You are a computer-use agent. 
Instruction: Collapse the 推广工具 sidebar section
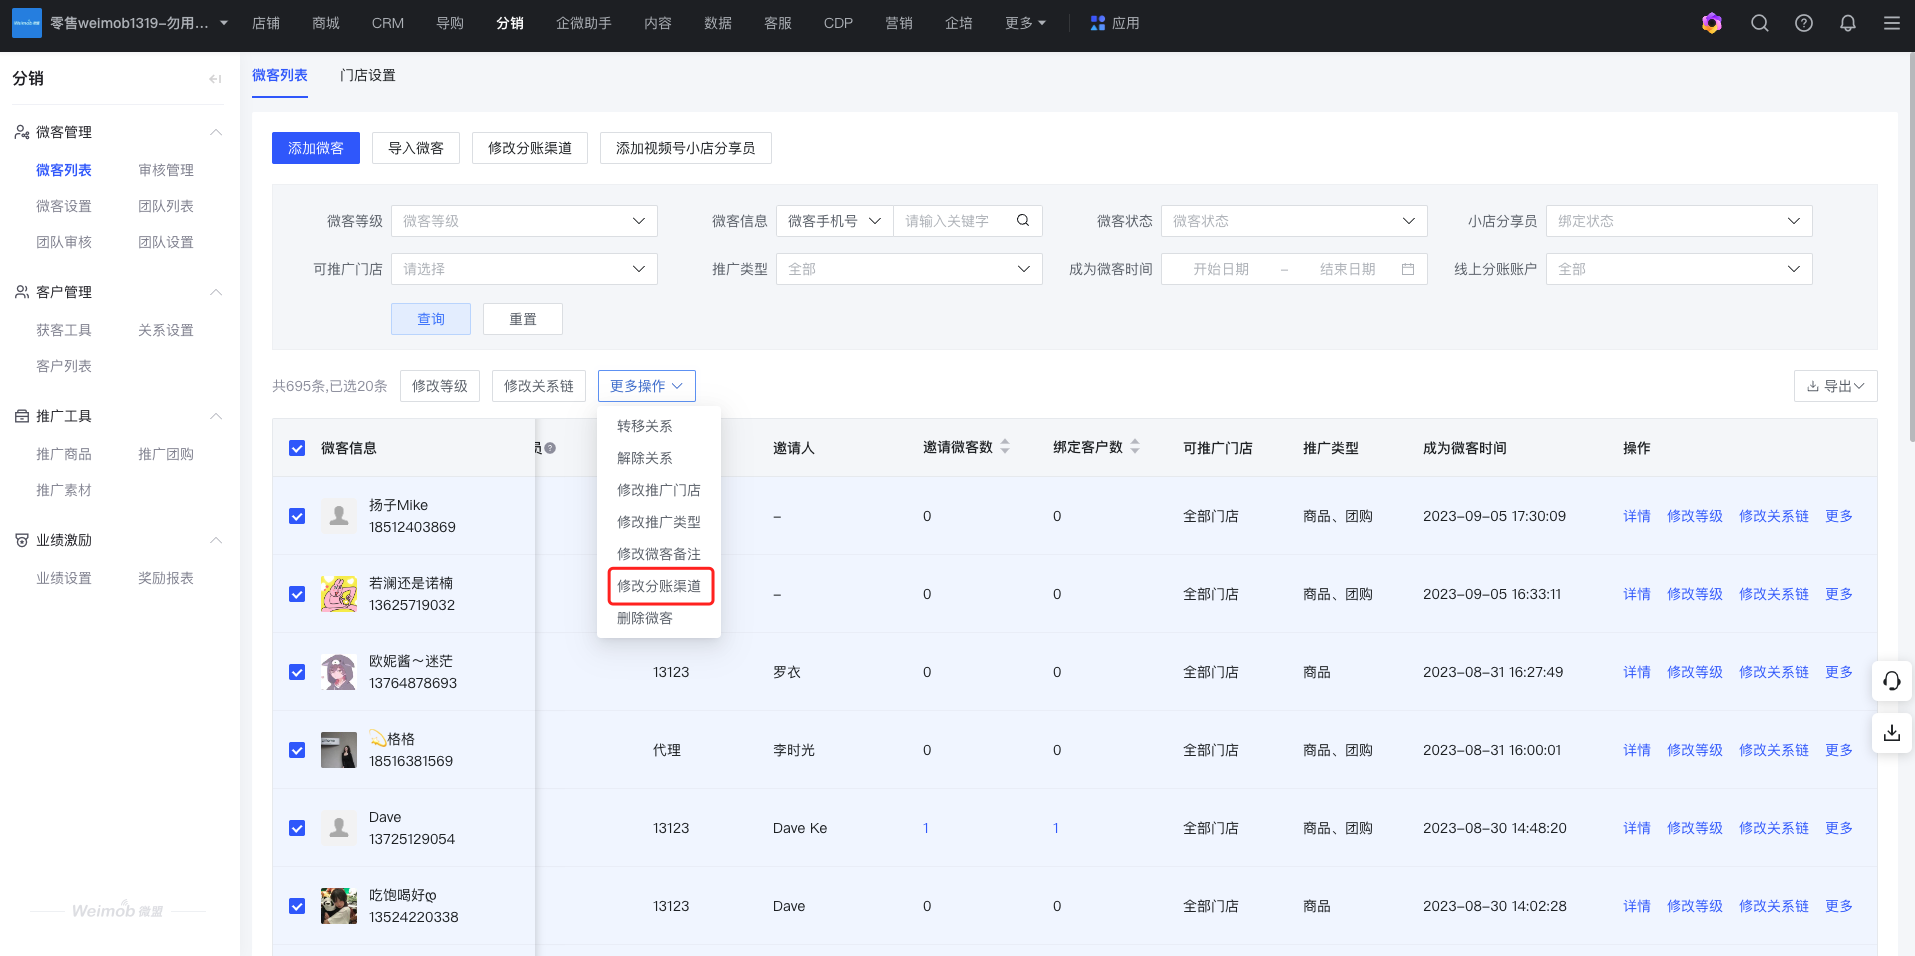215,416
